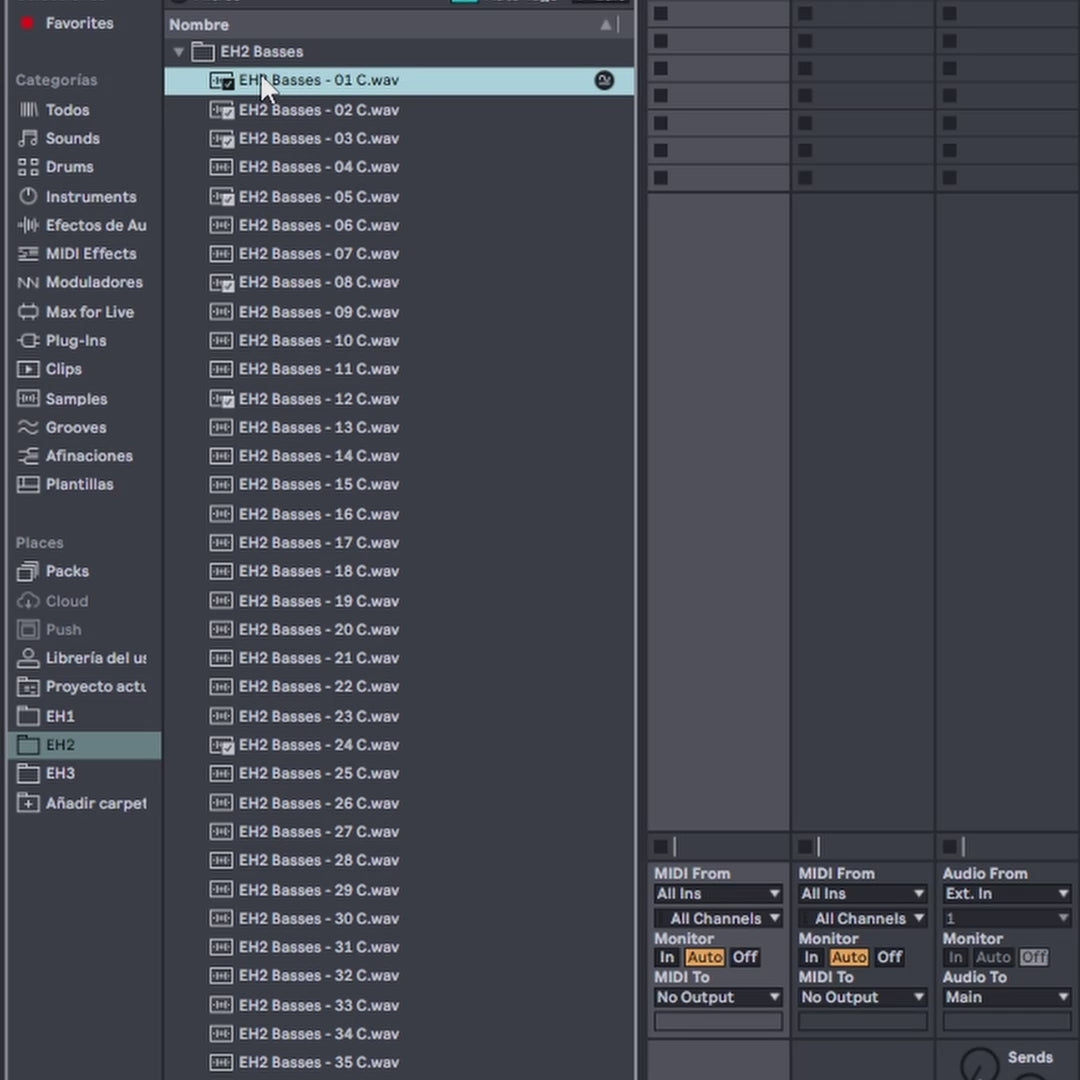Image resolution: width=1080 pixels, height=1080 pixels.
Task: Select EH2 Basses - 24 C.wav
Action: point(399,745)
